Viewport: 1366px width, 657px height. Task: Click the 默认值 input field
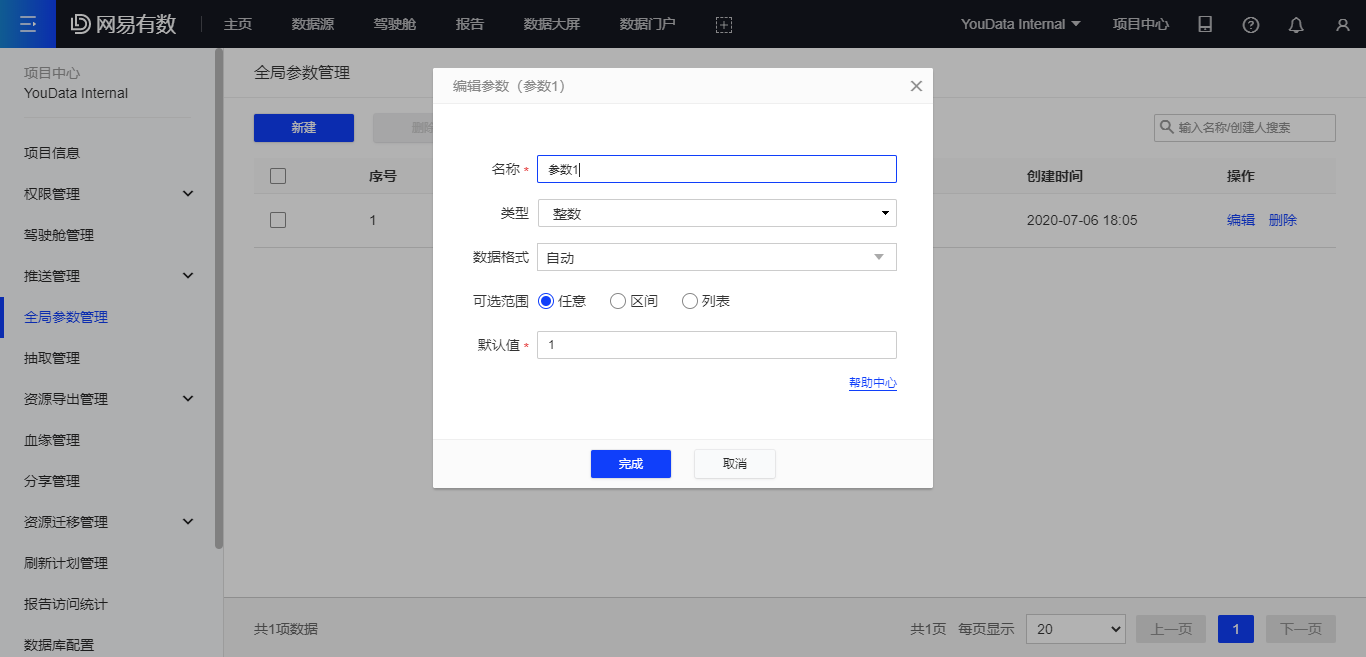tap(717, 345)
